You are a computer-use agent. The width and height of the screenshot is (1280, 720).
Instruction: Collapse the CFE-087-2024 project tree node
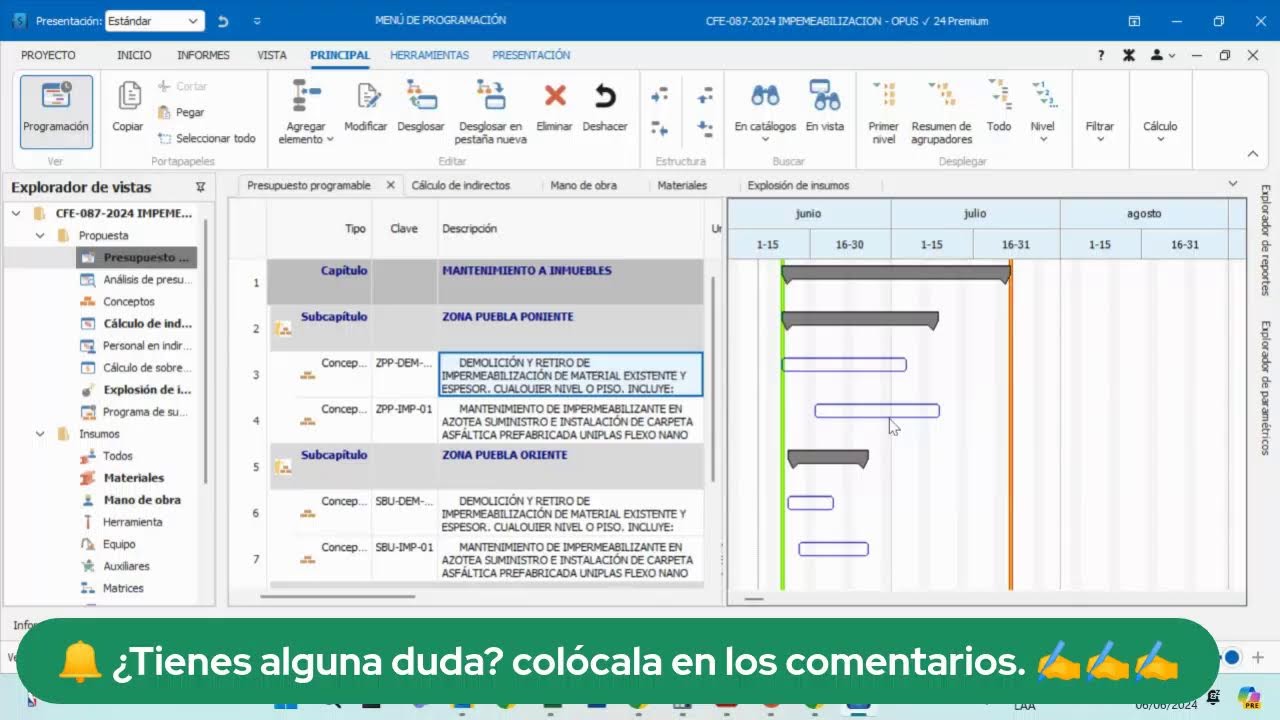[16, 213]
